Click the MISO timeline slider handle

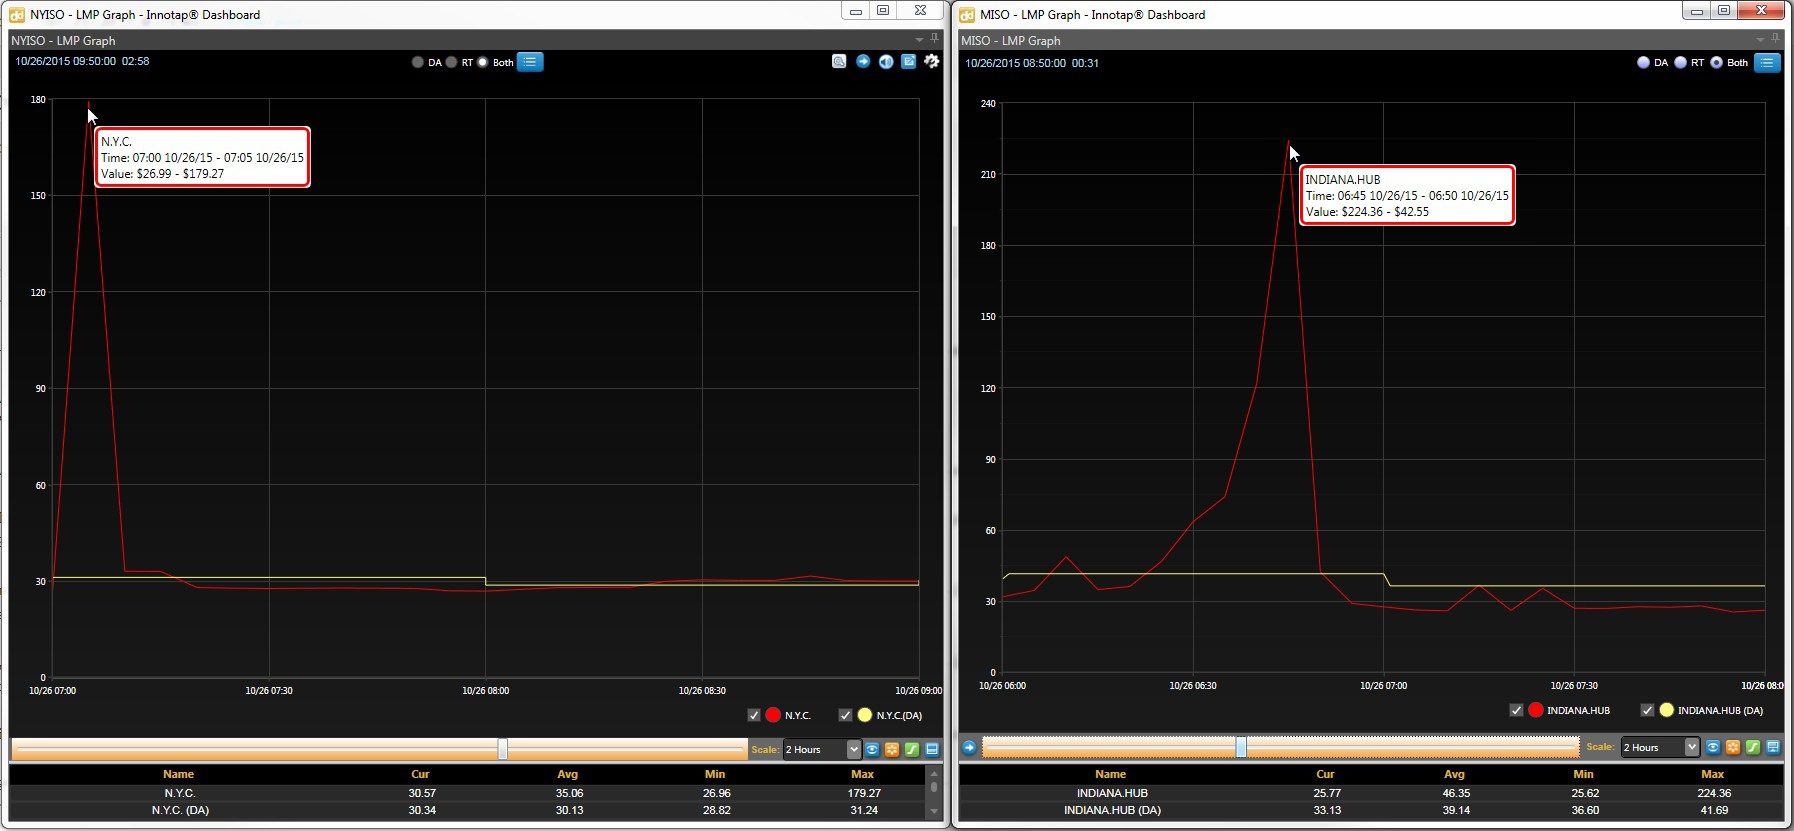1241,747
